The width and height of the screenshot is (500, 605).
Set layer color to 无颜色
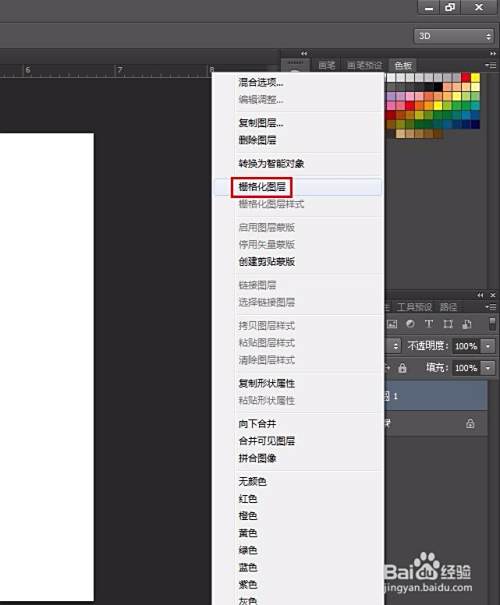[x=298, y=482]
